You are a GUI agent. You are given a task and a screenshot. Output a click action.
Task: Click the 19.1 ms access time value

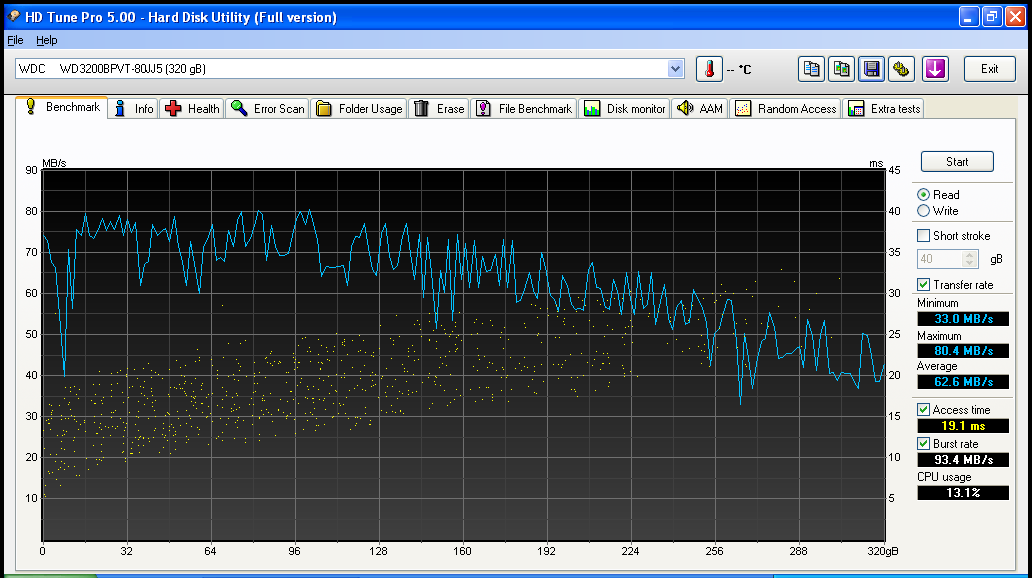tap(963, 426)
